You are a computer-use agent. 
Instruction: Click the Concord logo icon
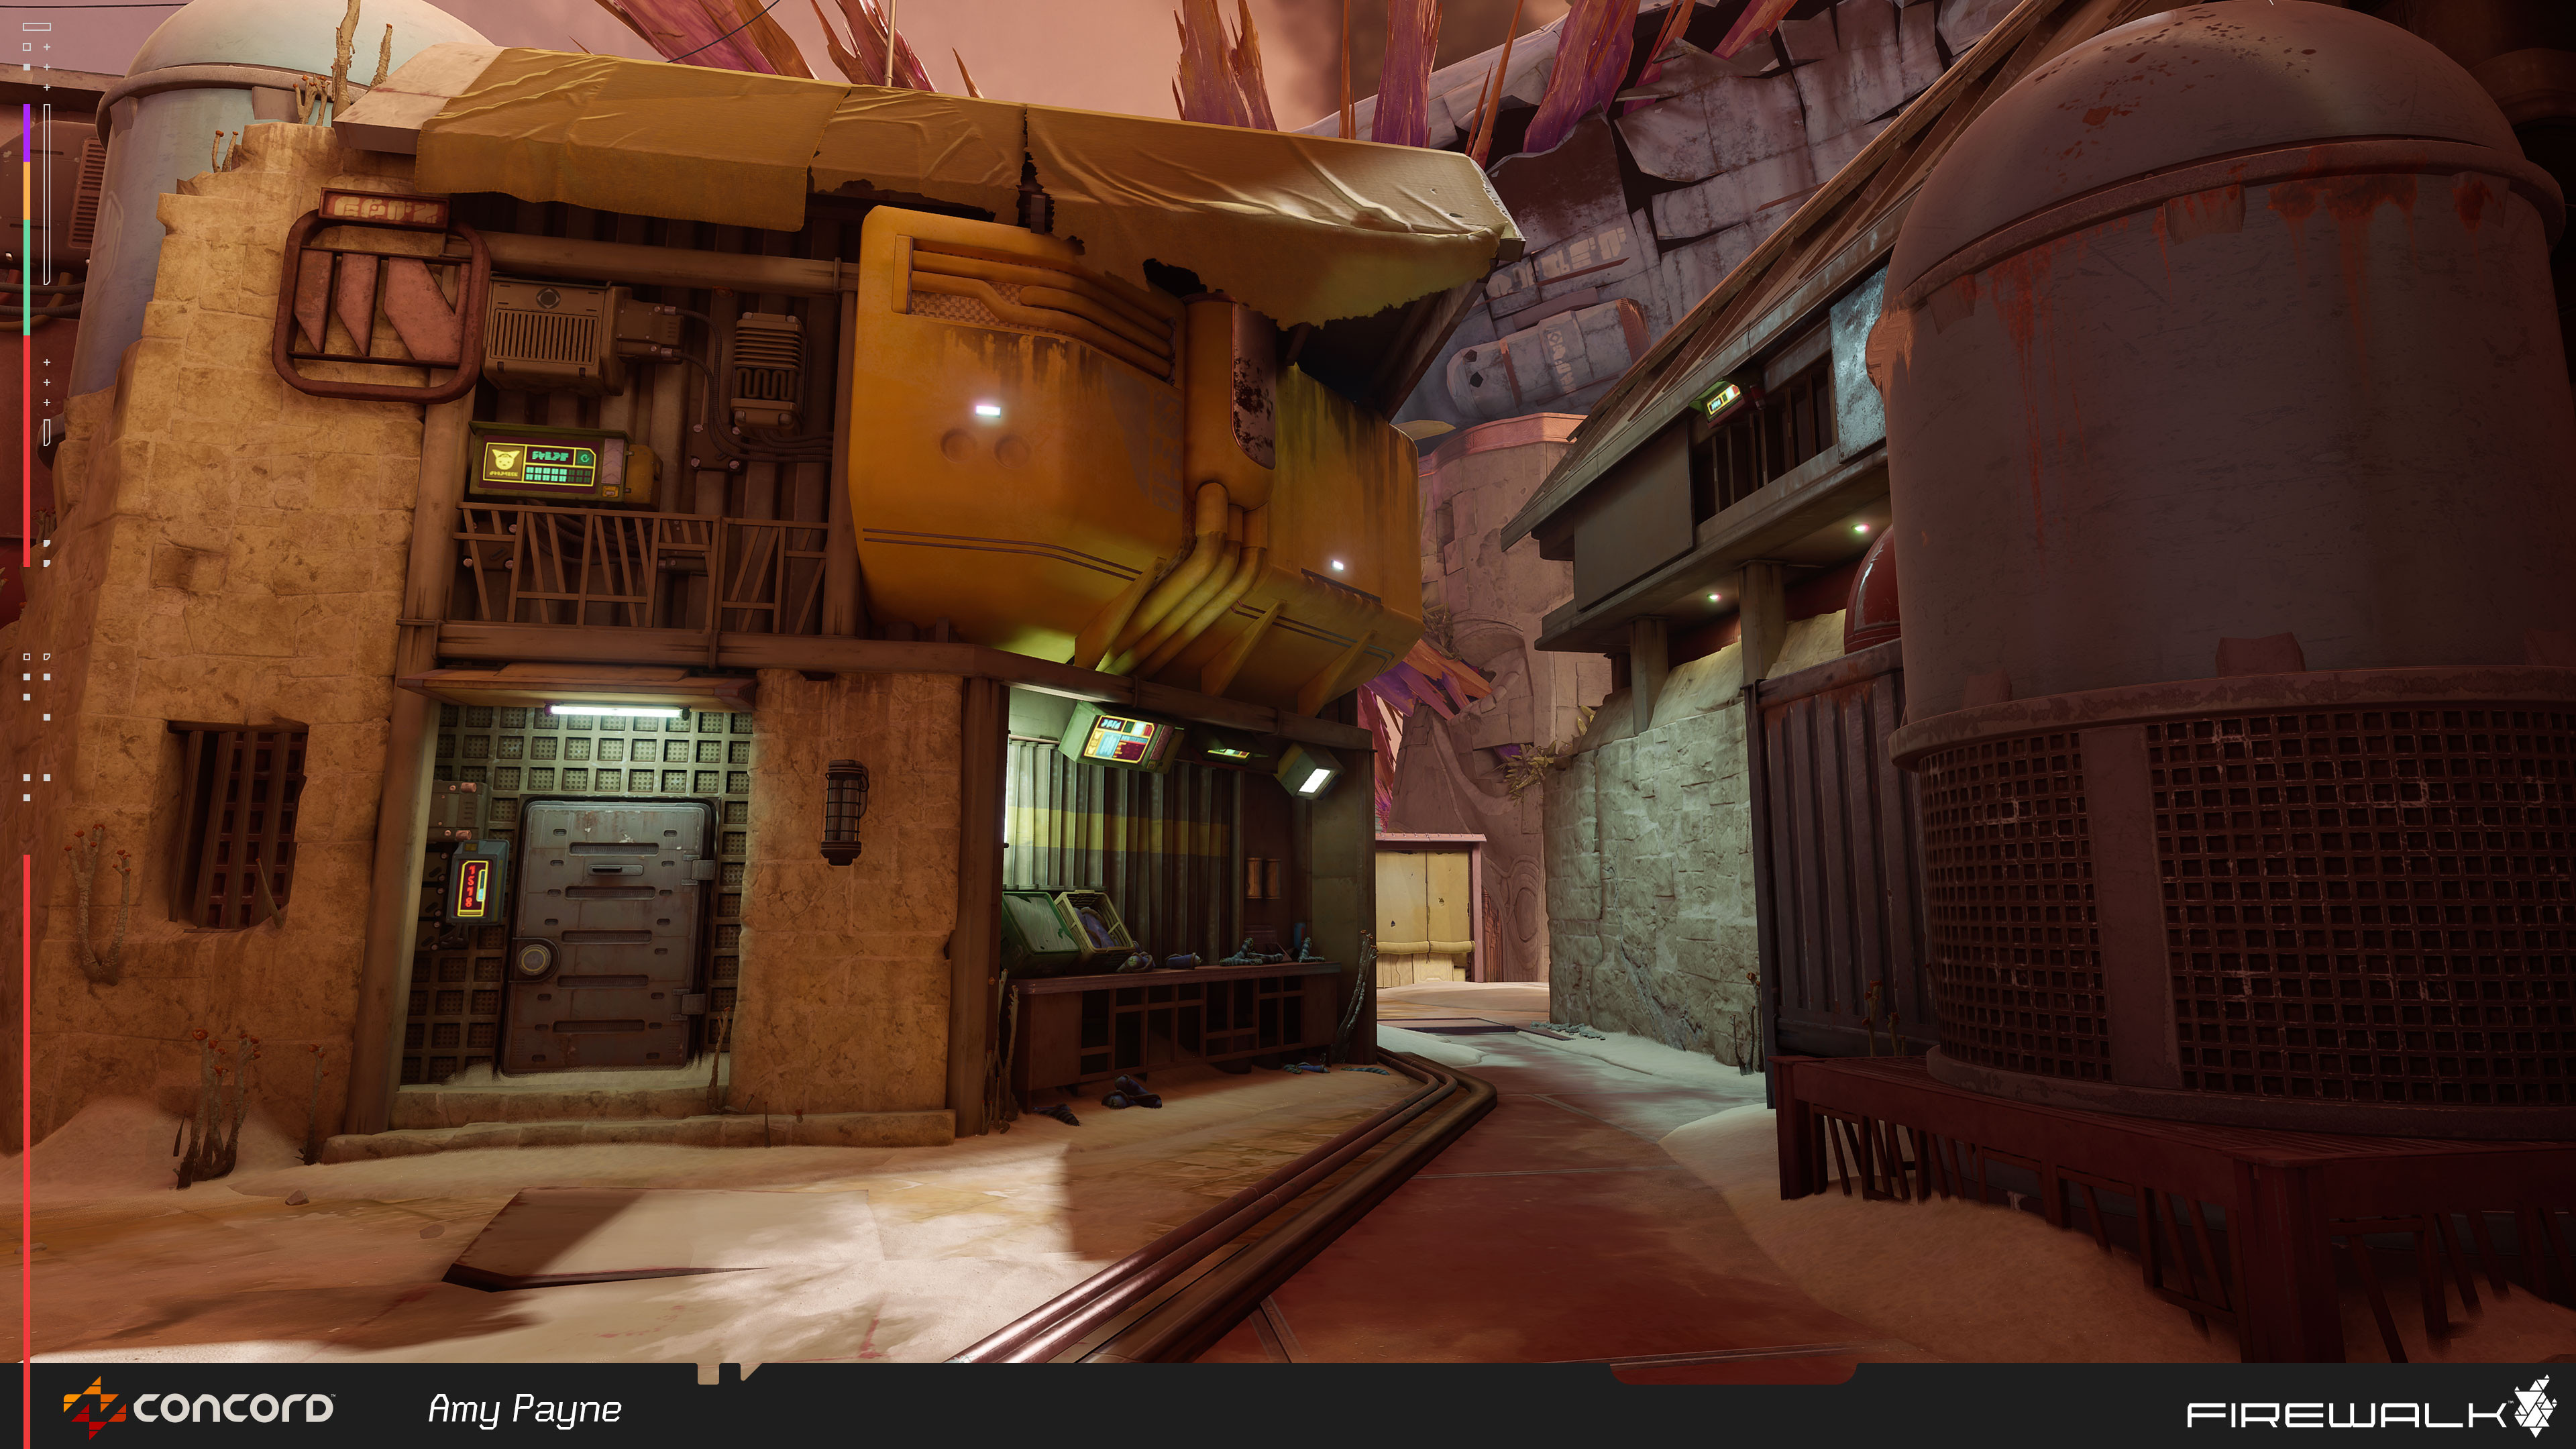(94, 1408)
